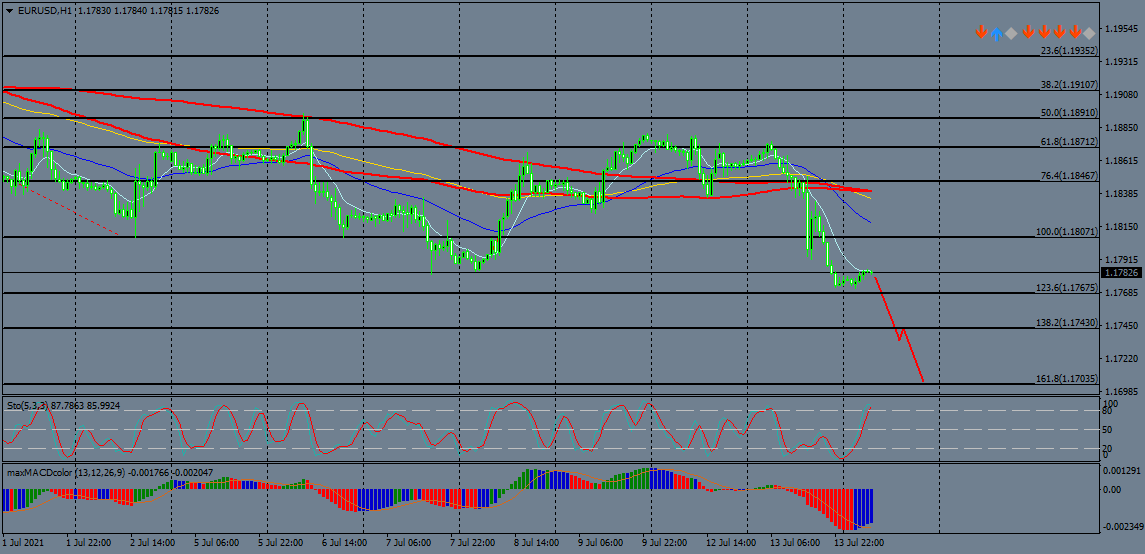Click the 1.19545 price scale value
Screen dimensions: 1145x554
pyautogui.click(x=1122, y=29)
